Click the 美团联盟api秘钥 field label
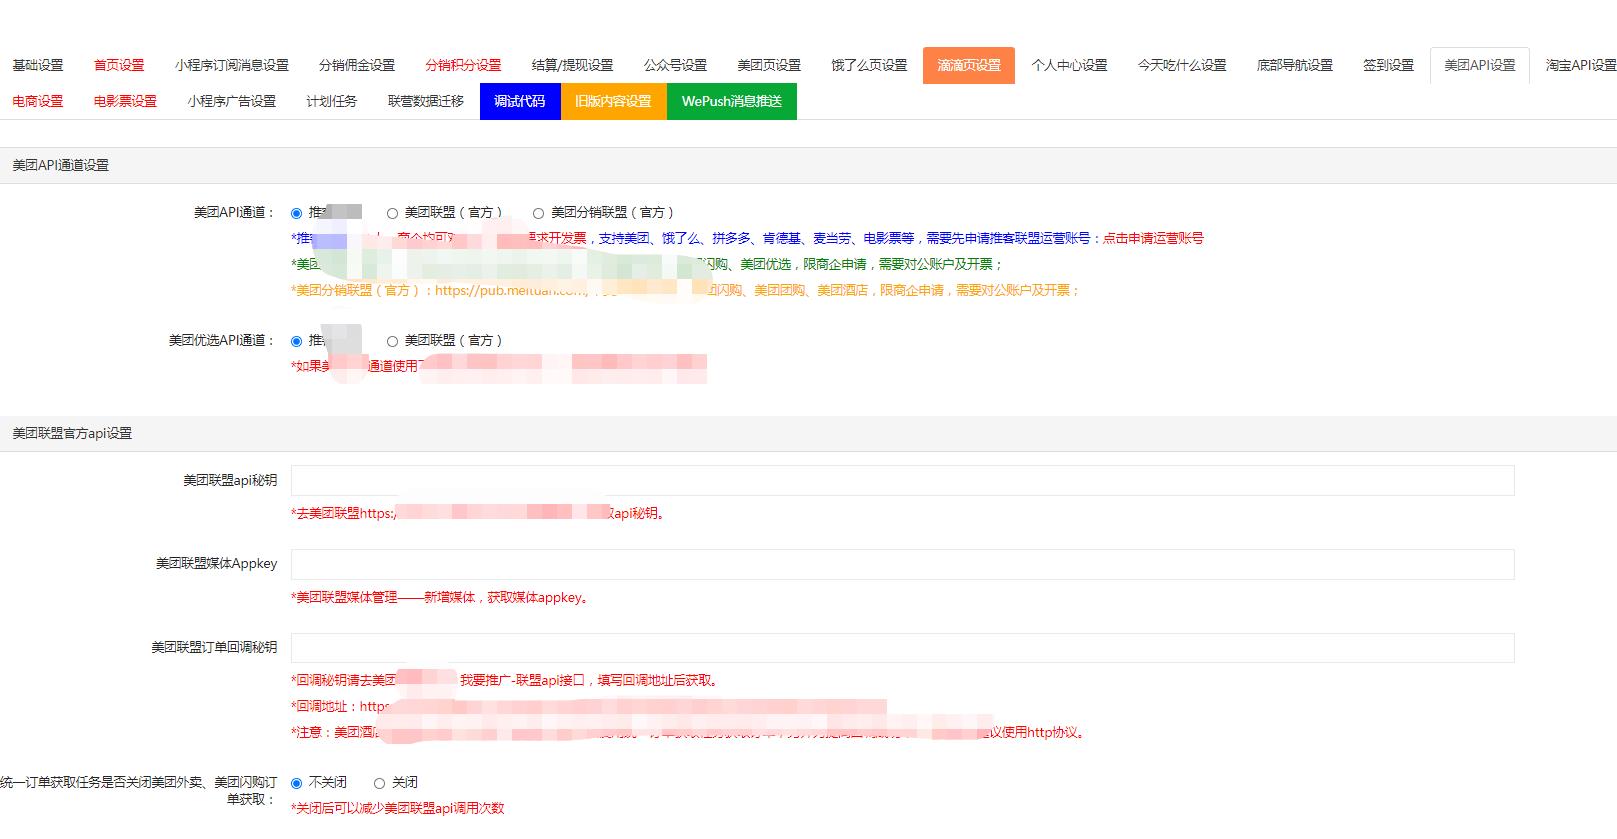1617x839 pixels. click(x=230, y=480)
